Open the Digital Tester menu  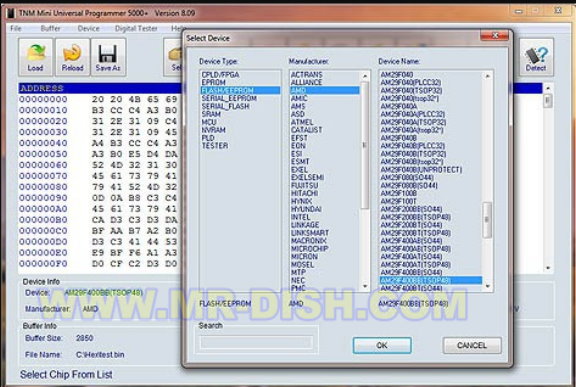(x=136, y=28)
